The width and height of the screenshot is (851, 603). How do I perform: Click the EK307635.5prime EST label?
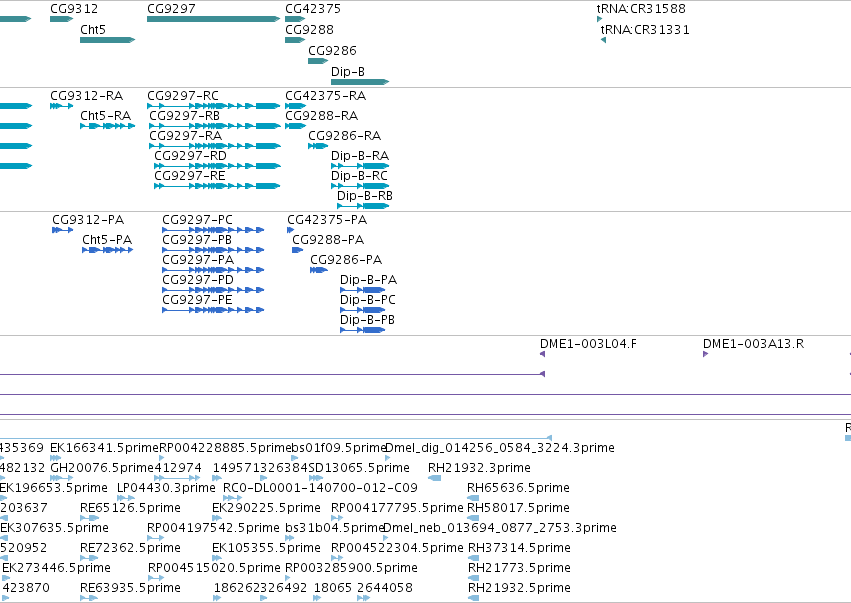[54, 528]
